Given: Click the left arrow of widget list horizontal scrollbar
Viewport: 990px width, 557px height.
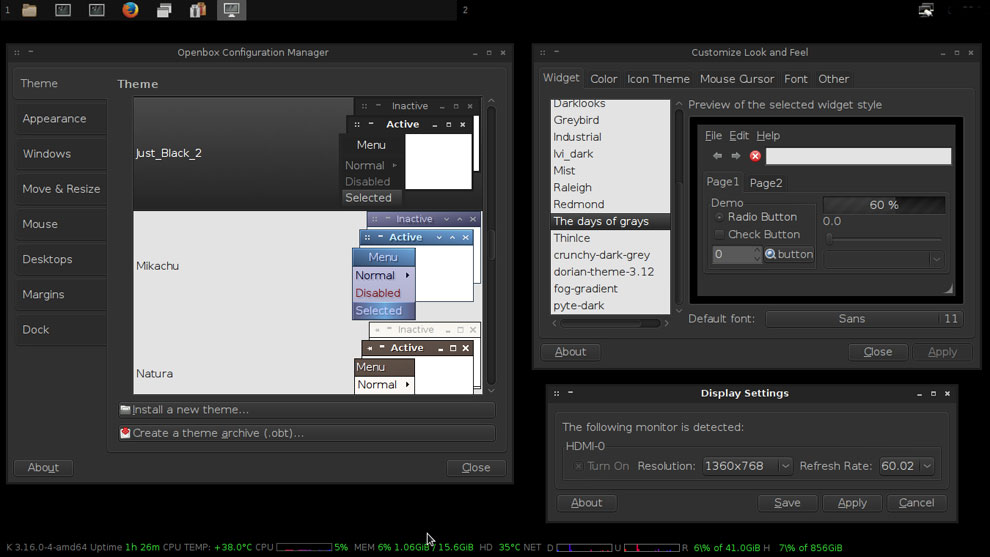Looking at the screenshot, I should (x=554, y=323).
